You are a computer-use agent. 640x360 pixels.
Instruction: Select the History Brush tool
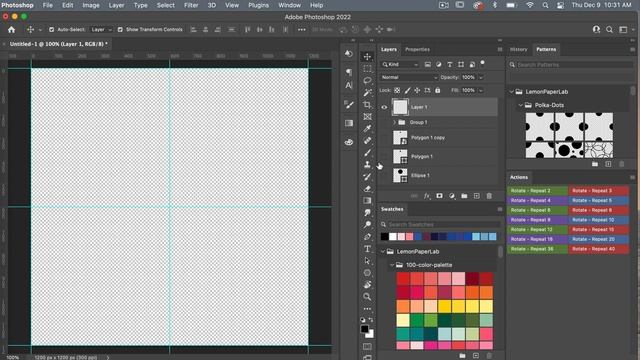click(367, 177)
